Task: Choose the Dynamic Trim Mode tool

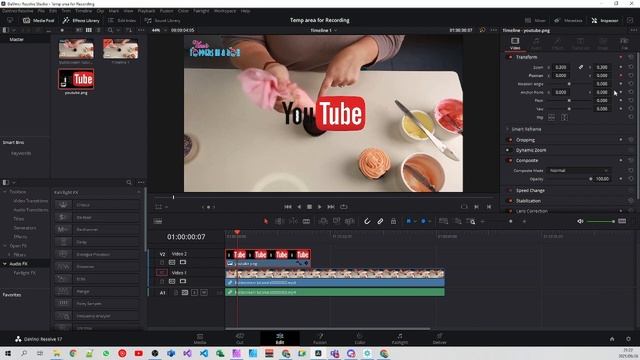Action: 293,221
